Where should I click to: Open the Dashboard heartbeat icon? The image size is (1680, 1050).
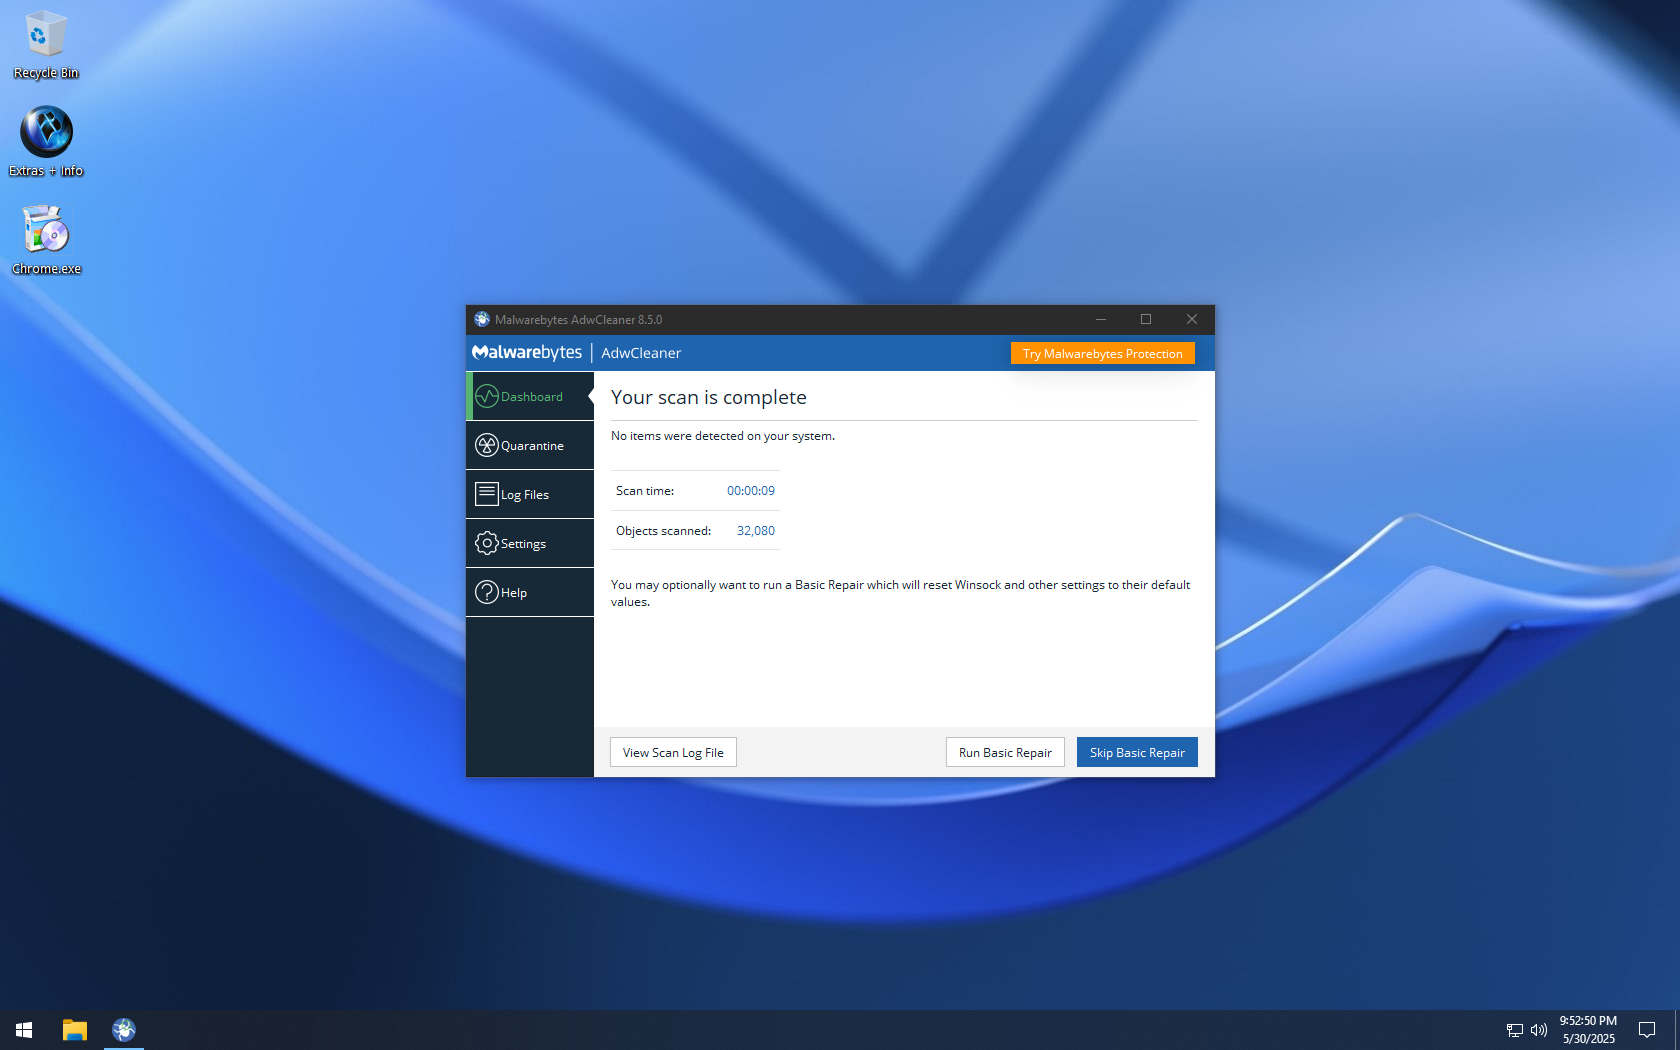click(x=487, y=396)
